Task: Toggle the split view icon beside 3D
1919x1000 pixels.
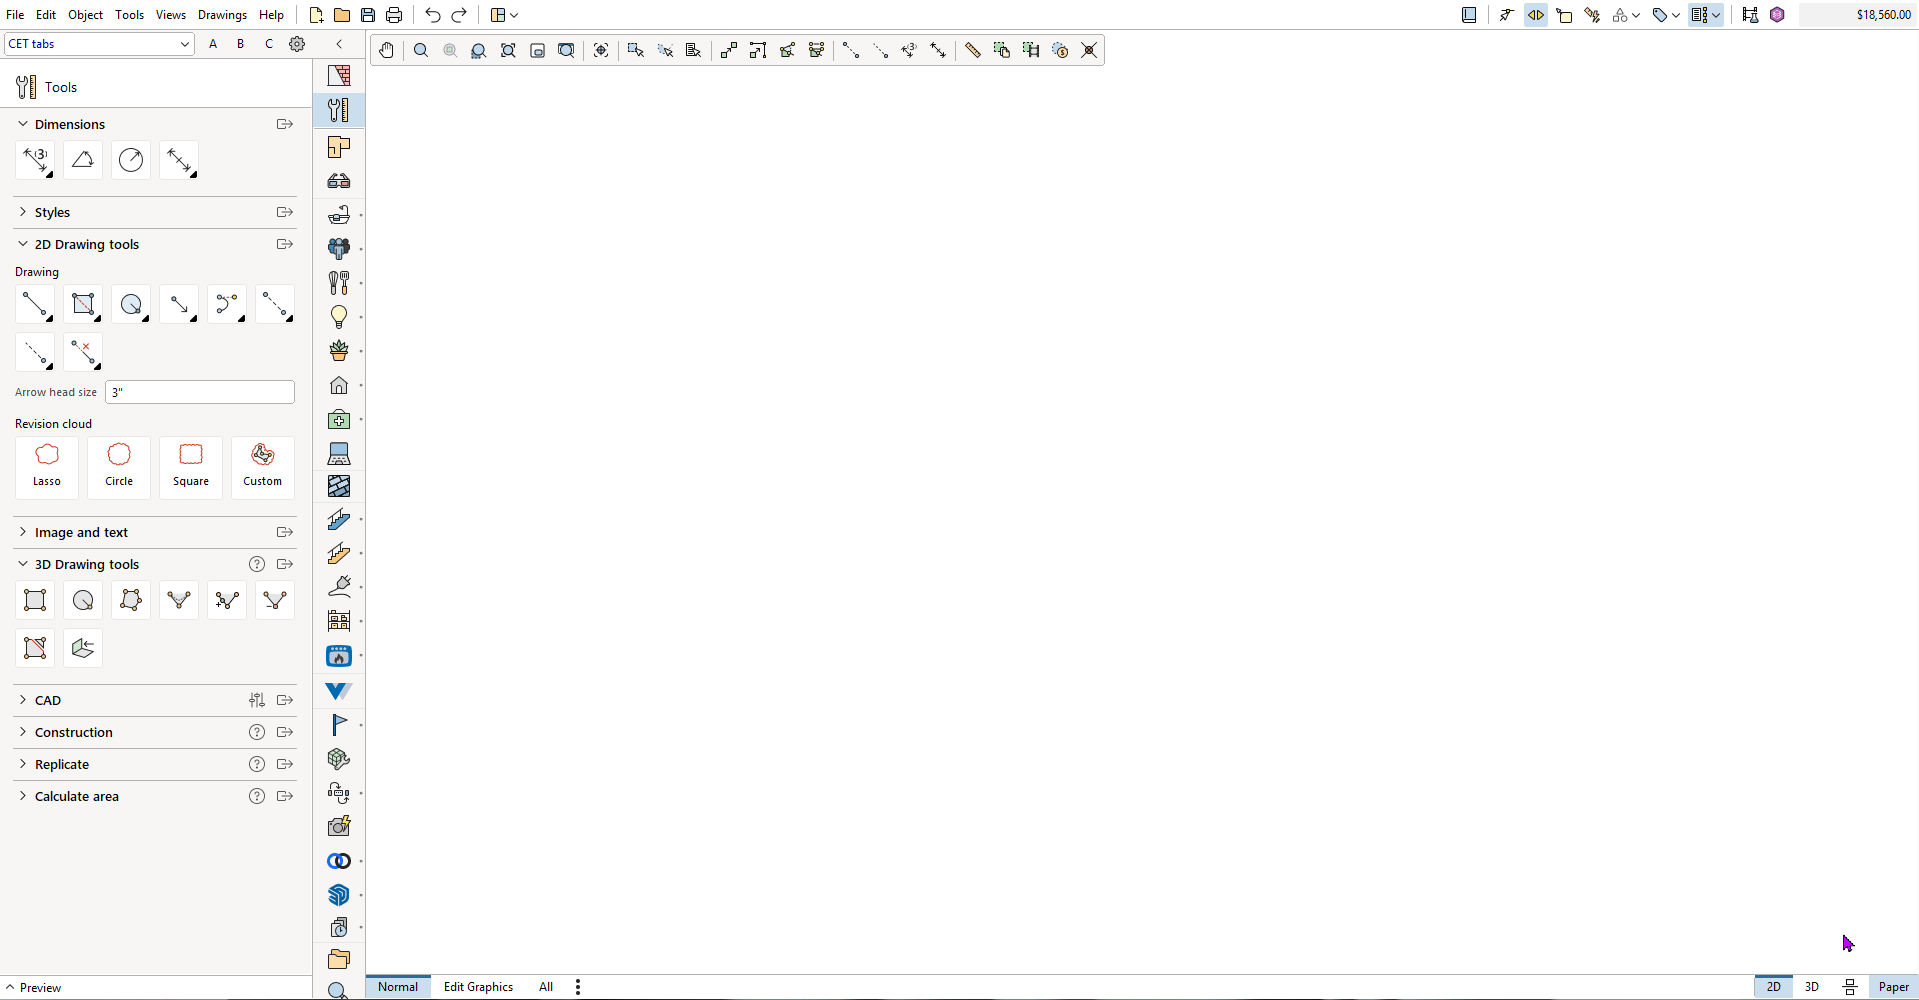Action: [x=1849, y=987]
